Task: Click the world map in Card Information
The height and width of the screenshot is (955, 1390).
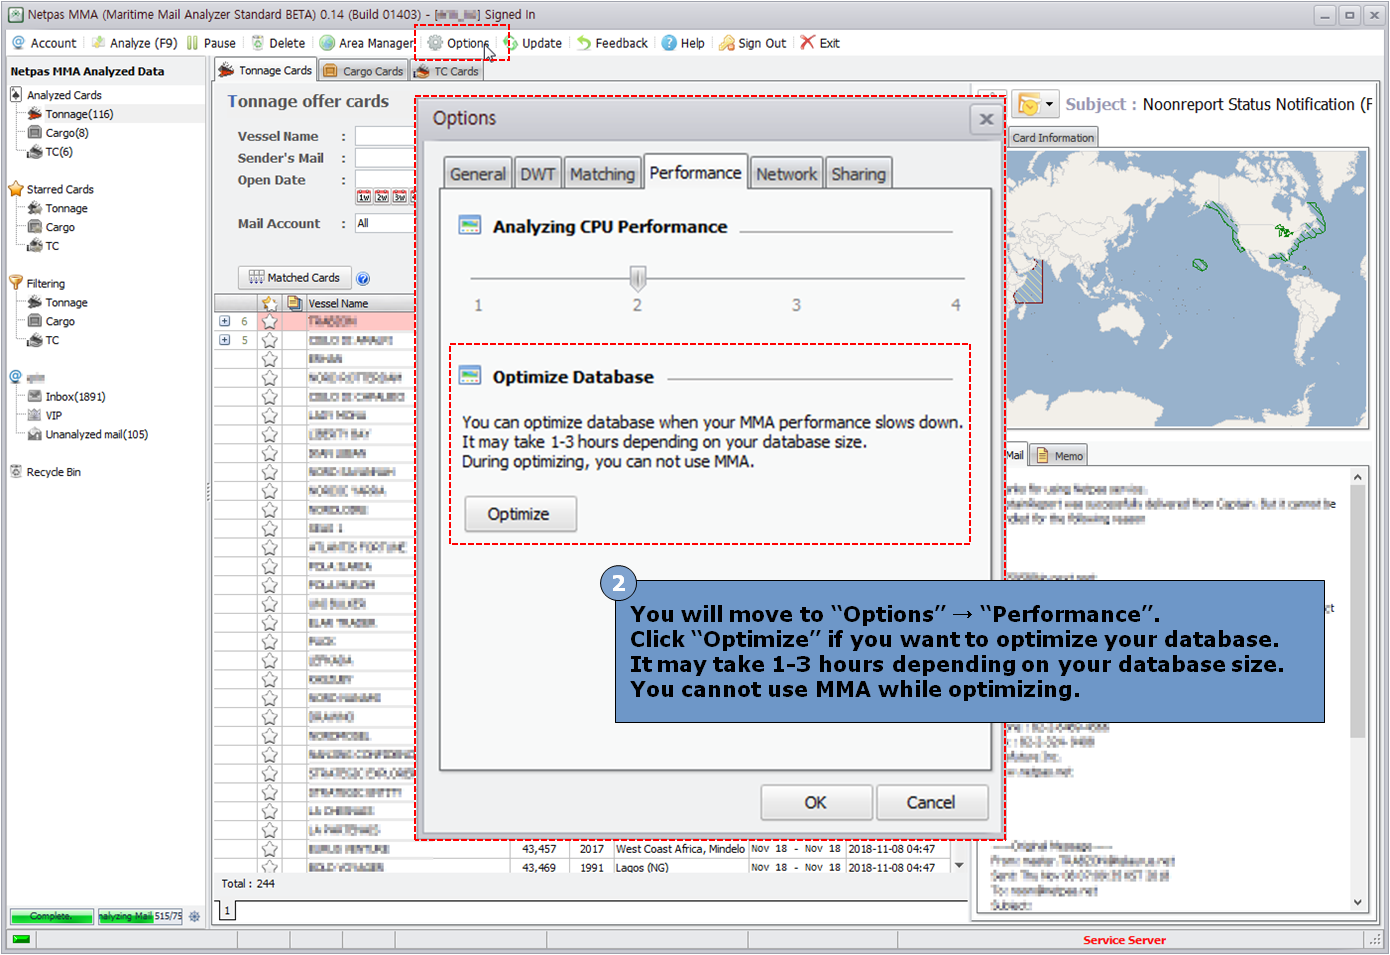Action: (x=1187, y=289)
